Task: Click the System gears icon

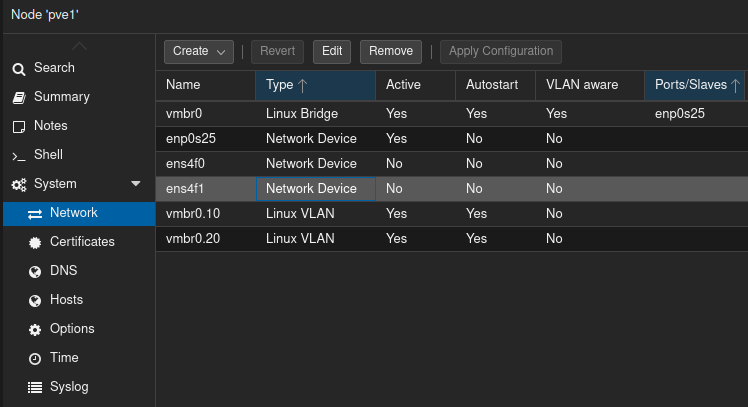Action: click(19, 185)
